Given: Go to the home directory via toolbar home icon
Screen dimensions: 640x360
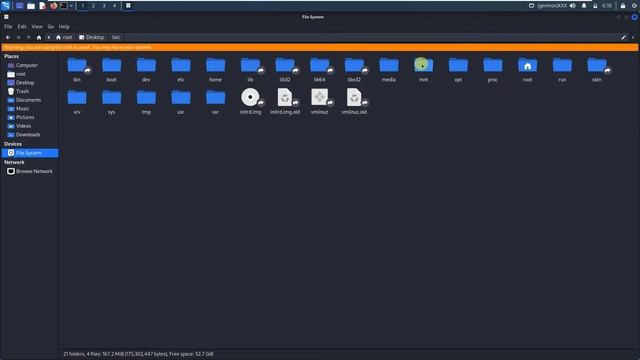Looking at the screenshot, I should click(x=39, y=38).
